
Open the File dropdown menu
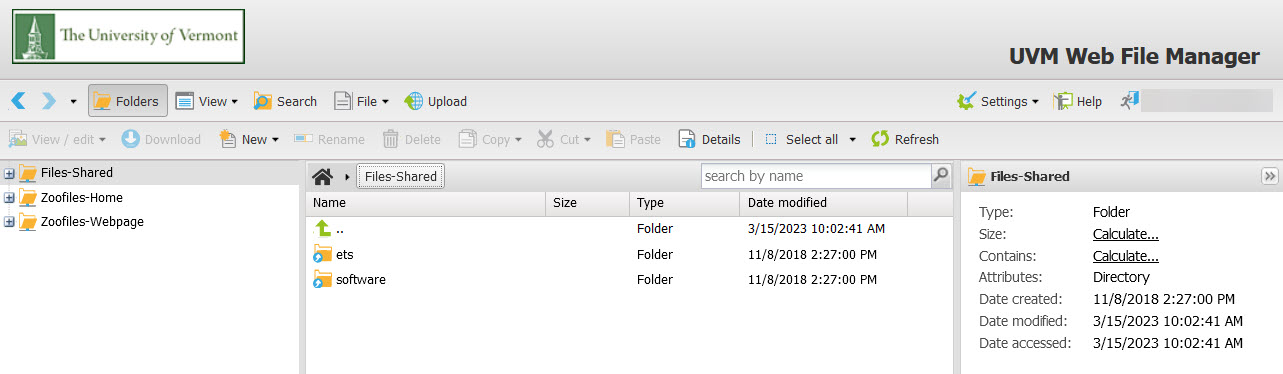click(361, 101)
